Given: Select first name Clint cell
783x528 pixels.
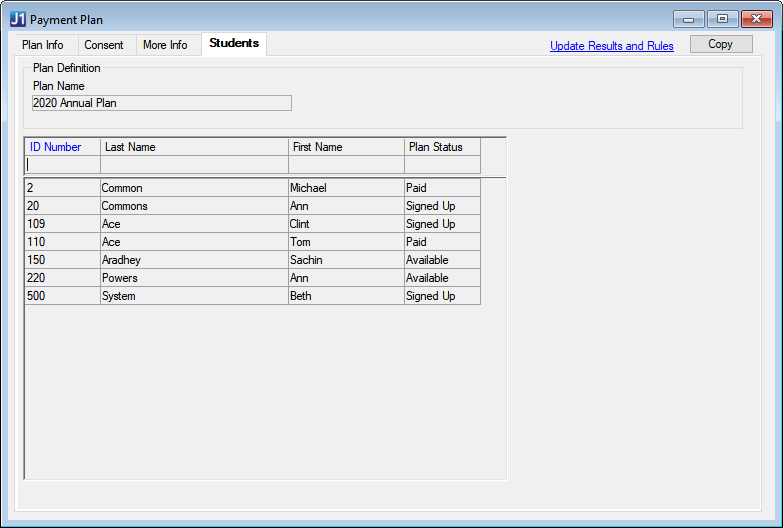Looking at the screenshot, I should pos(346,224).
